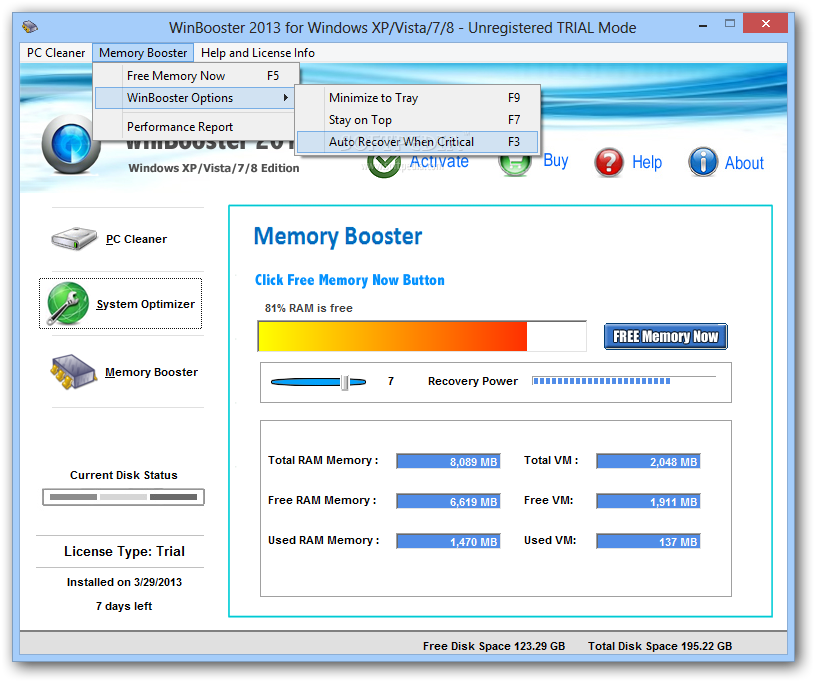Click '7 days left' text
The width and height of the screenshot is (815, 682).
click(124, 606)
